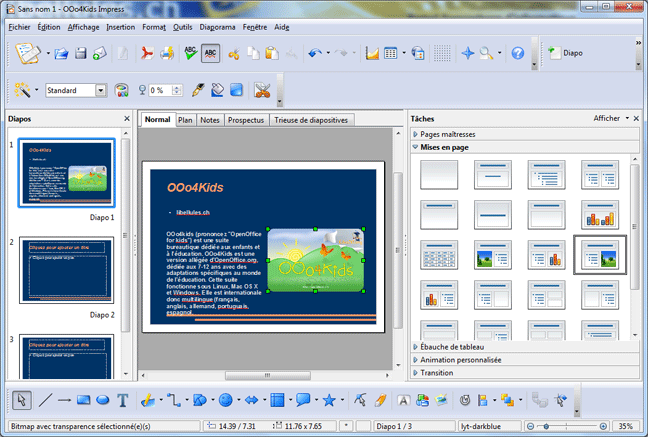648x437 pixels.
Task: Close the Diapos panel
Action: [x=127, y=119]
